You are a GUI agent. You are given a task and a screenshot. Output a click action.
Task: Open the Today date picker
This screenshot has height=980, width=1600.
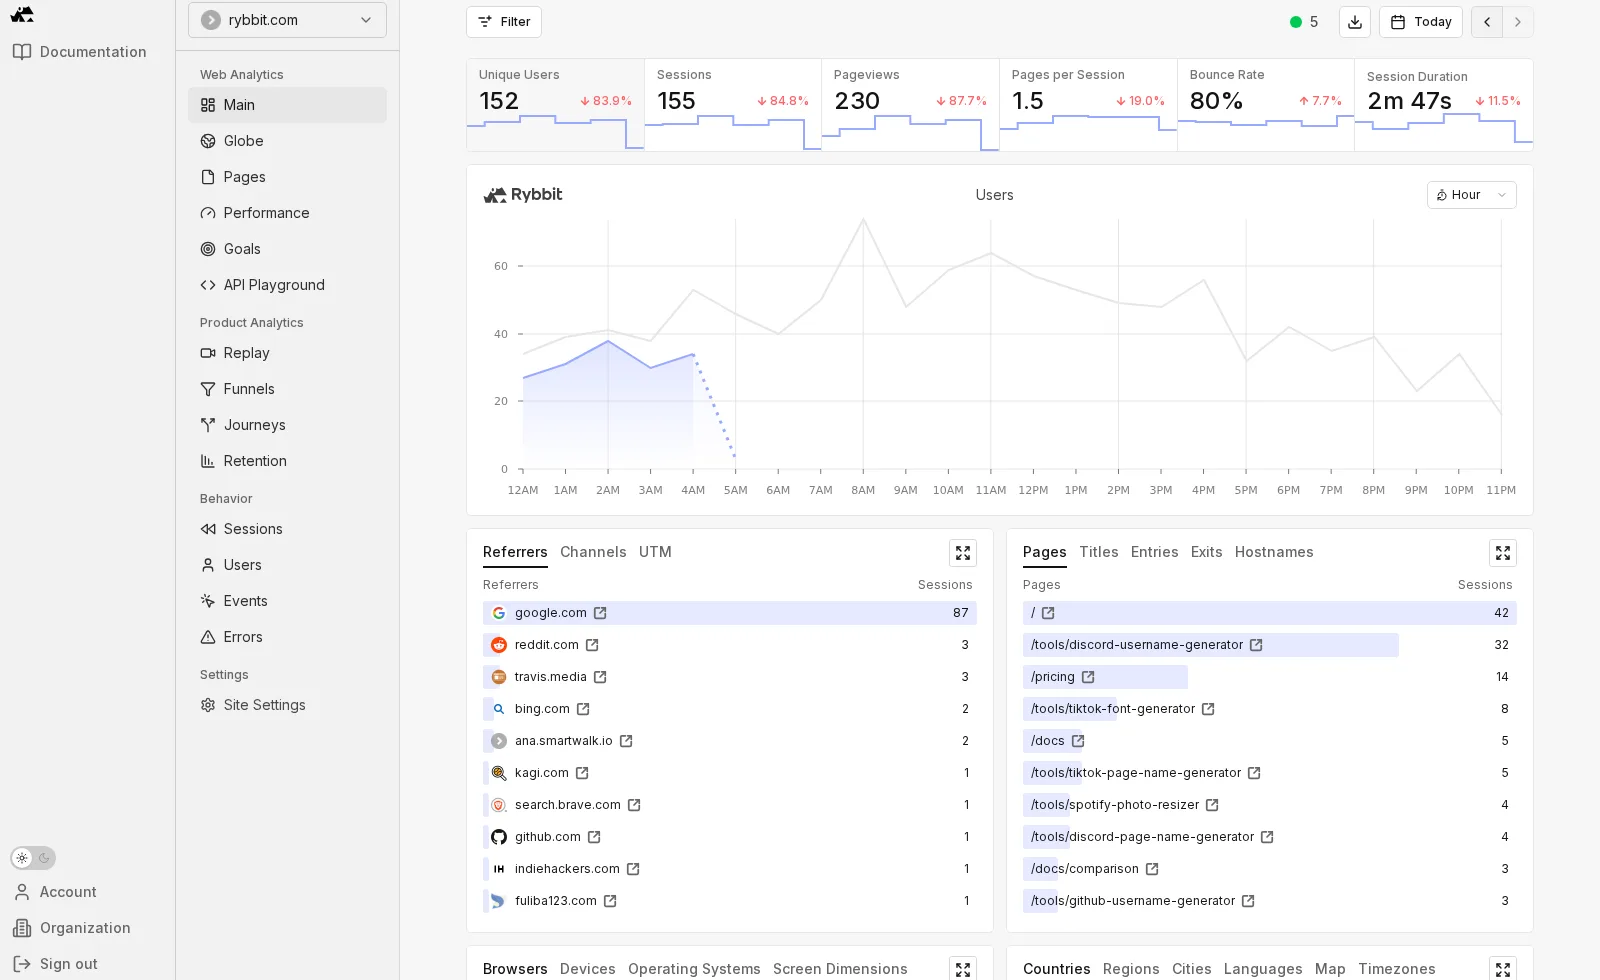(x=1421, y=22)
